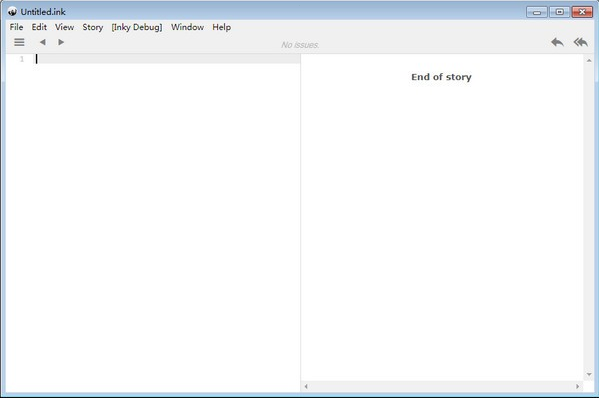
Task: Open the Window menu
Action: point(187,27)
